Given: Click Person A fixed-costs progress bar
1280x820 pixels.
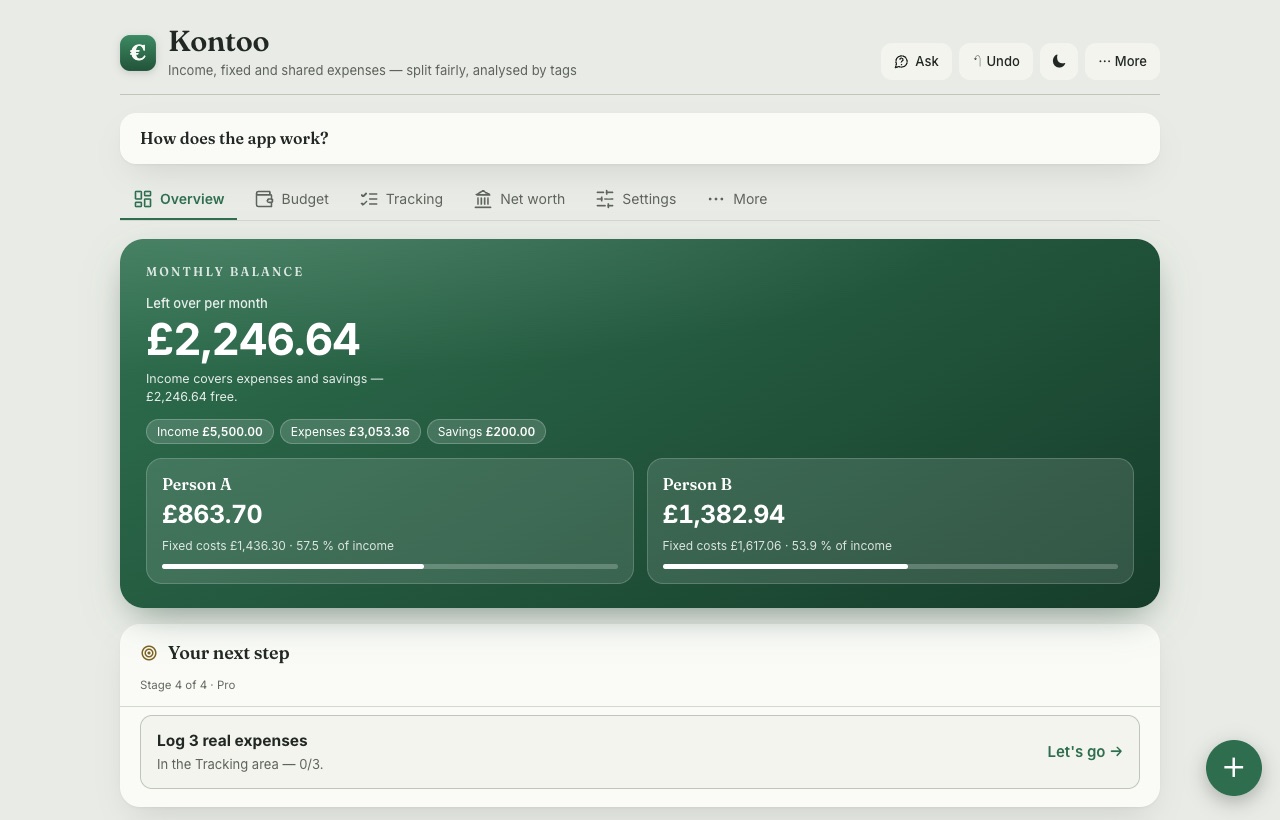Looking at the screenshot, I should click(390, 566).
